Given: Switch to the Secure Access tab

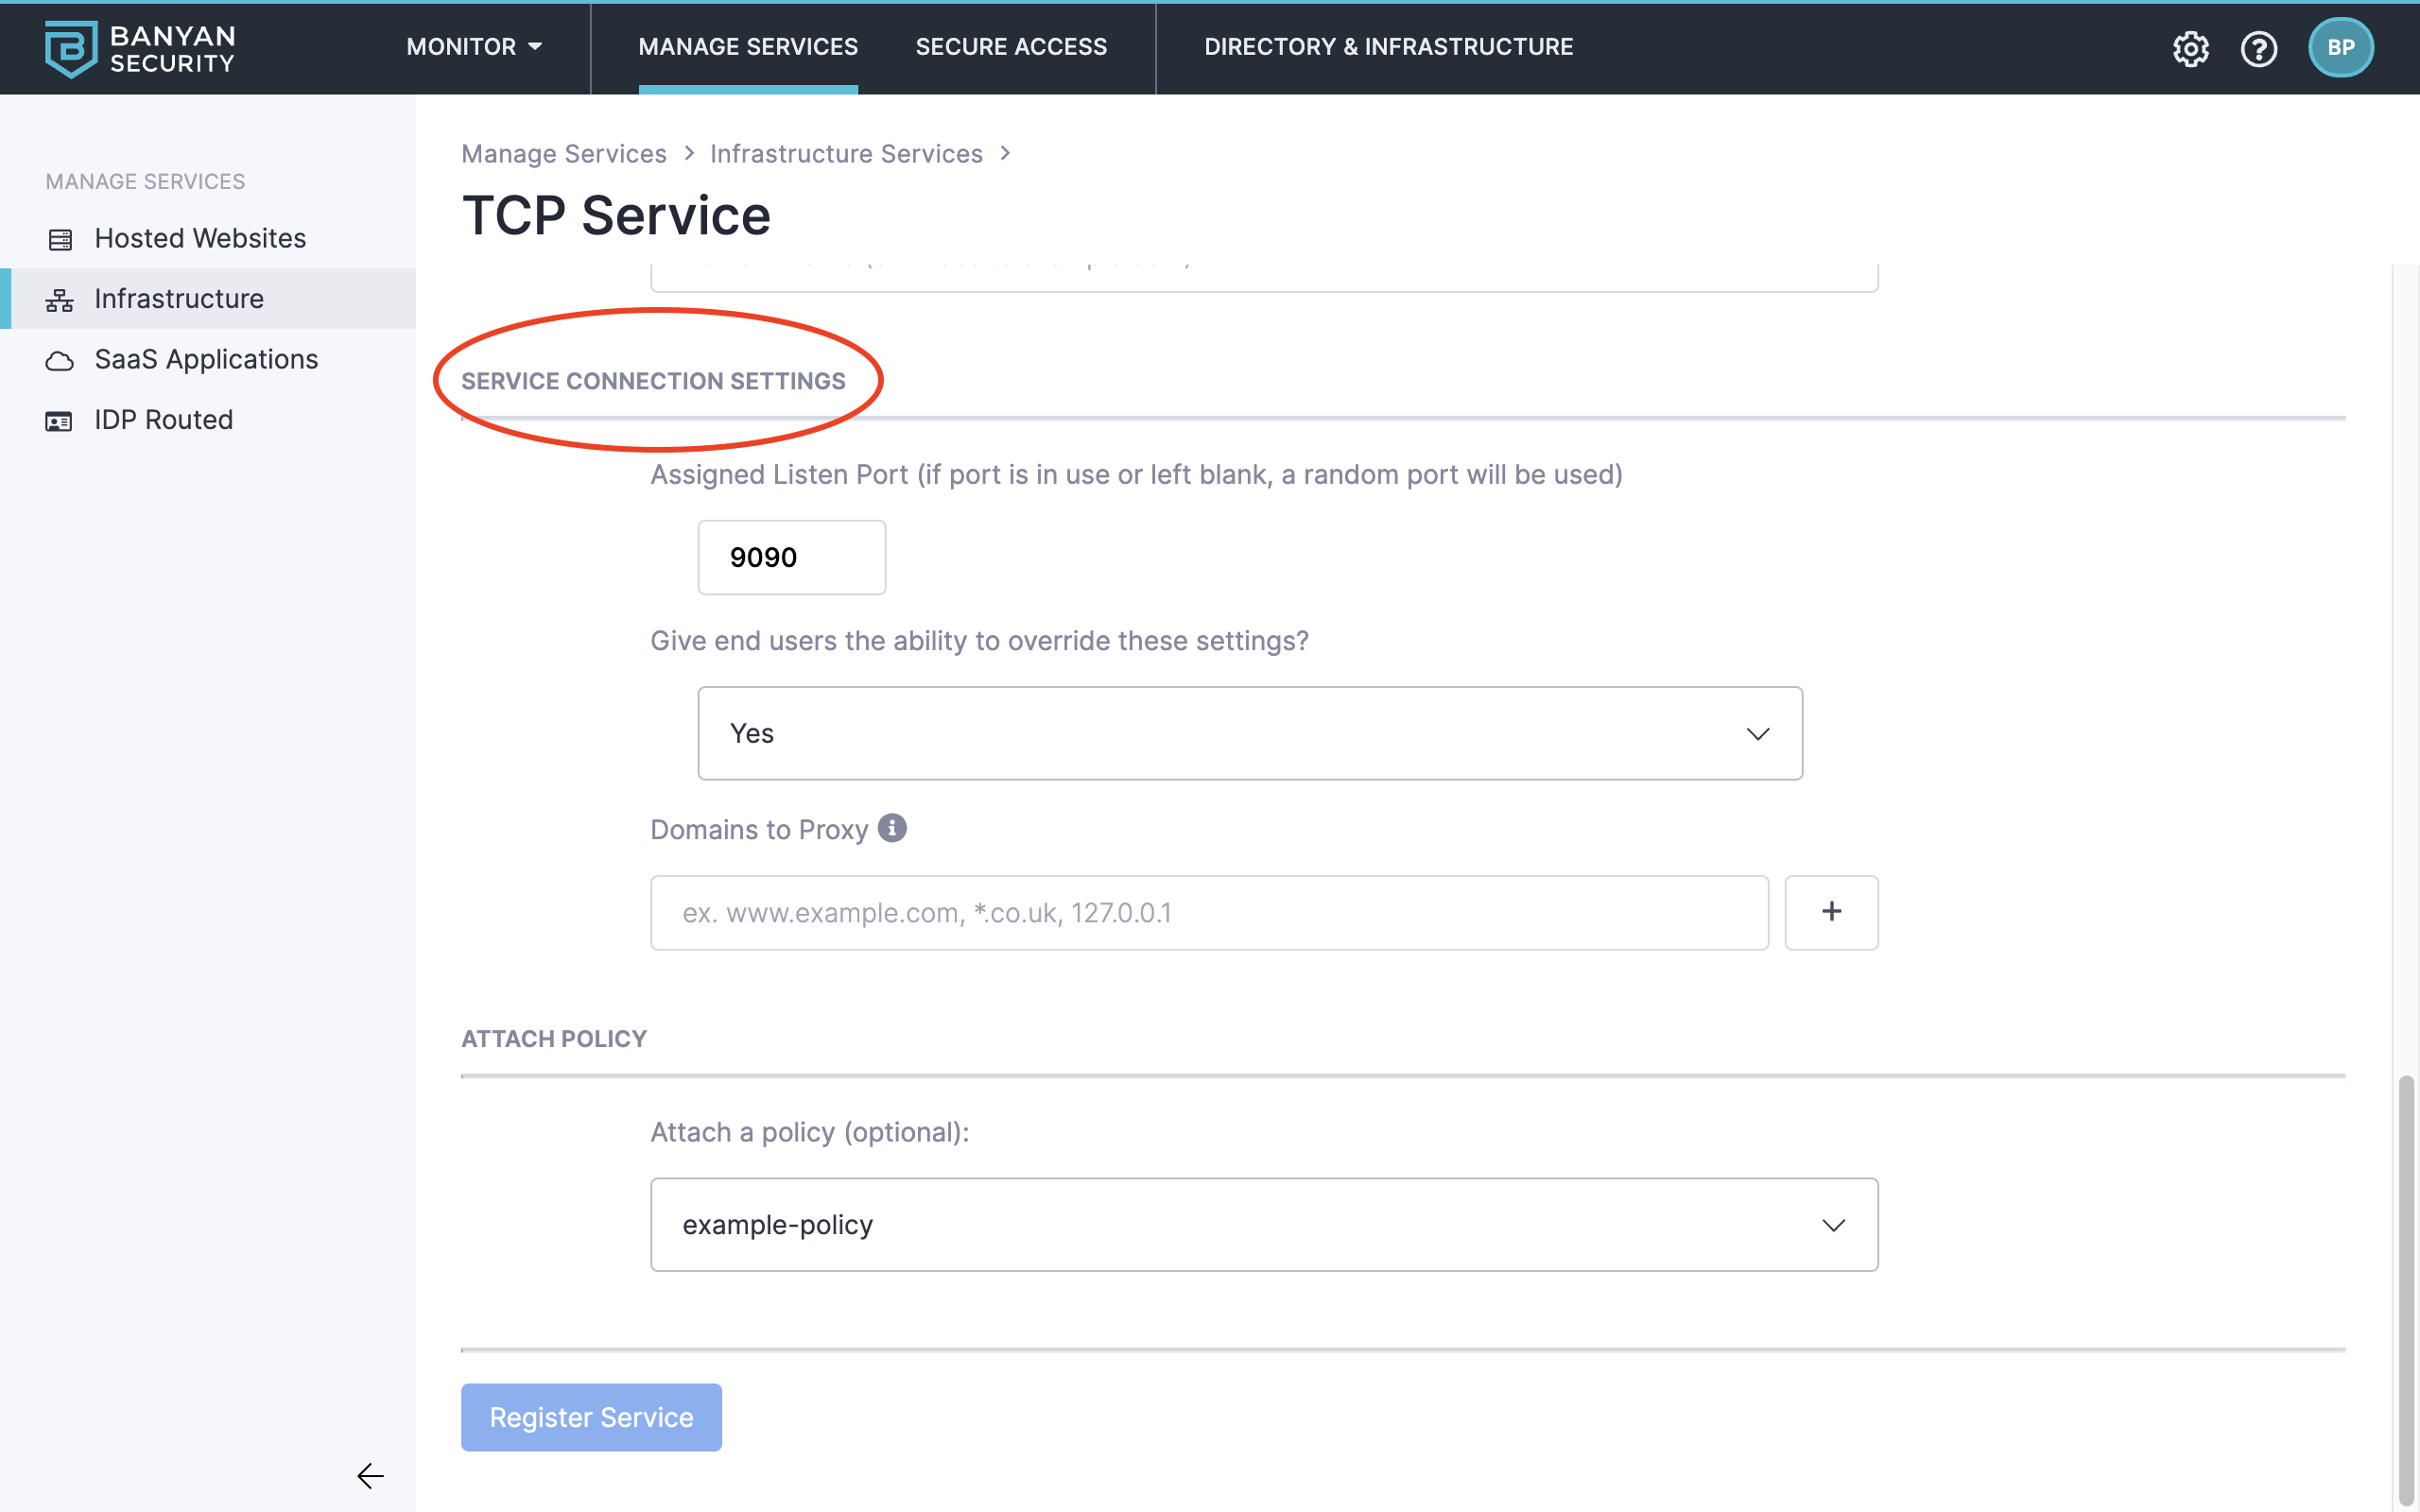Looking at the screenshot, I should point(1011,47).
